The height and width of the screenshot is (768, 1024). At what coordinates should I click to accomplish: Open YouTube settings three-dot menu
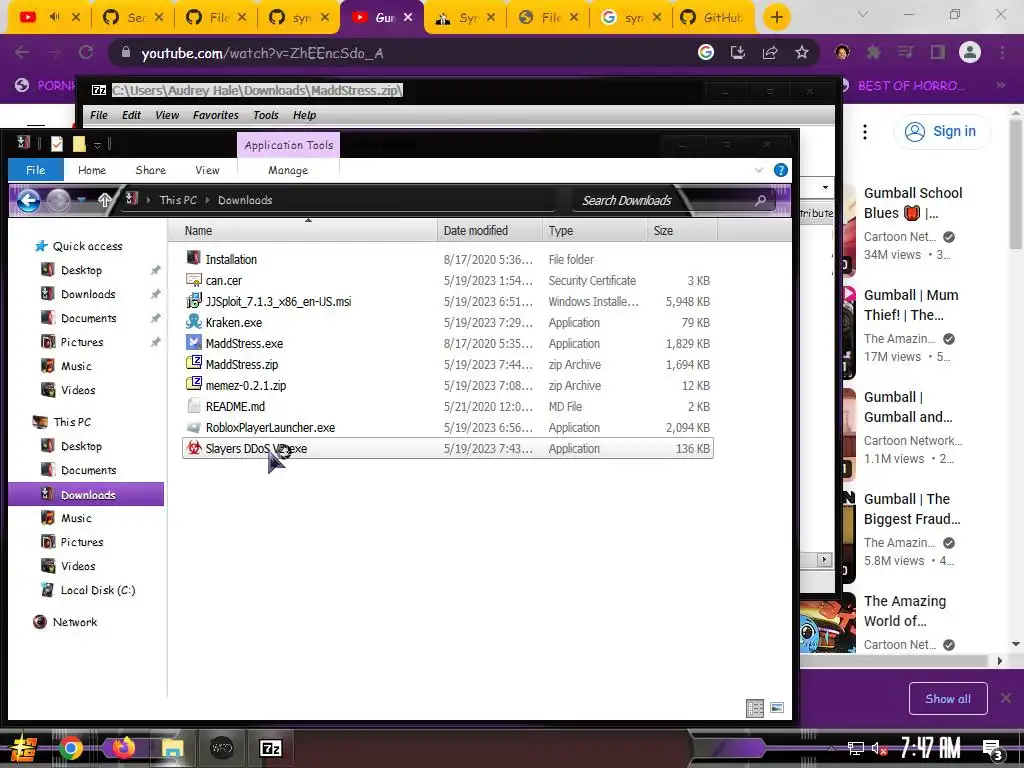pos(865,132)
